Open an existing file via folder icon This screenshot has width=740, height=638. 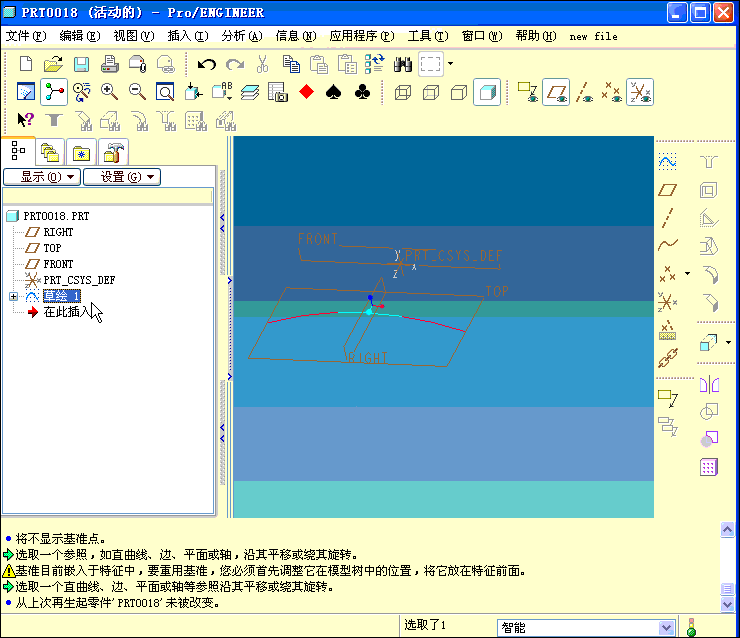[53, 64]
